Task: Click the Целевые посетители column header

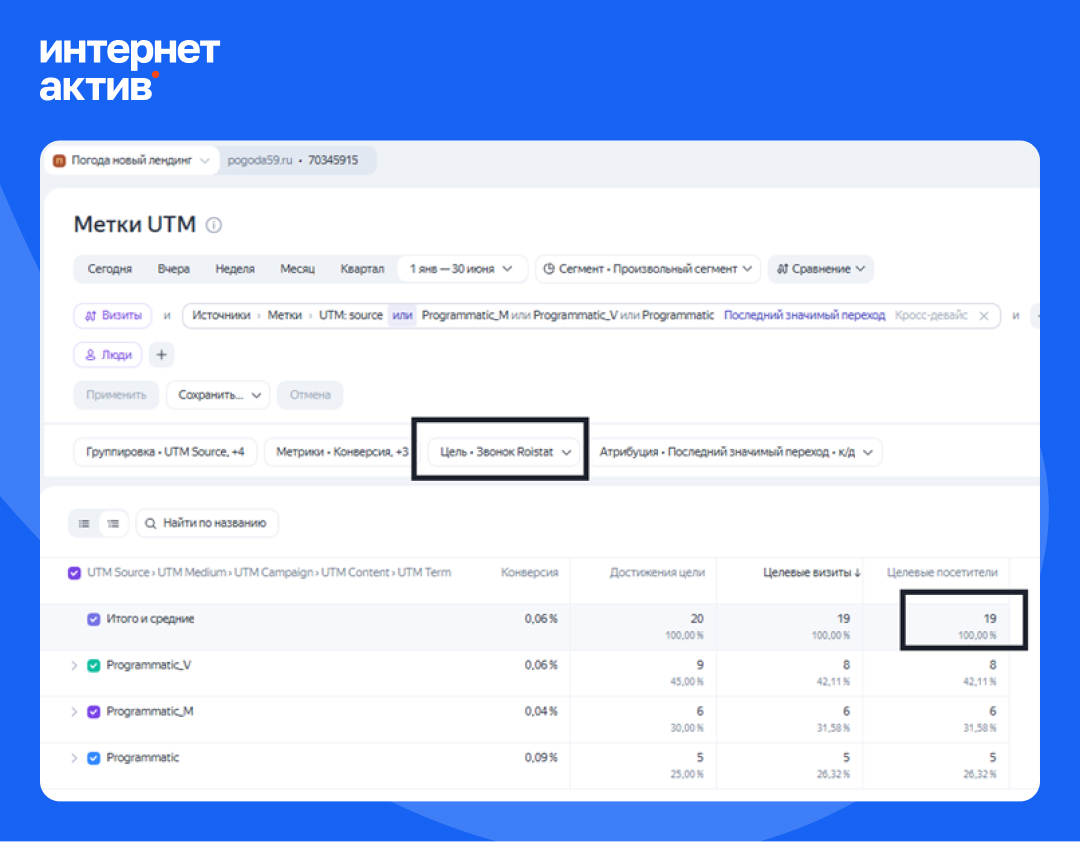Action: 942,573
